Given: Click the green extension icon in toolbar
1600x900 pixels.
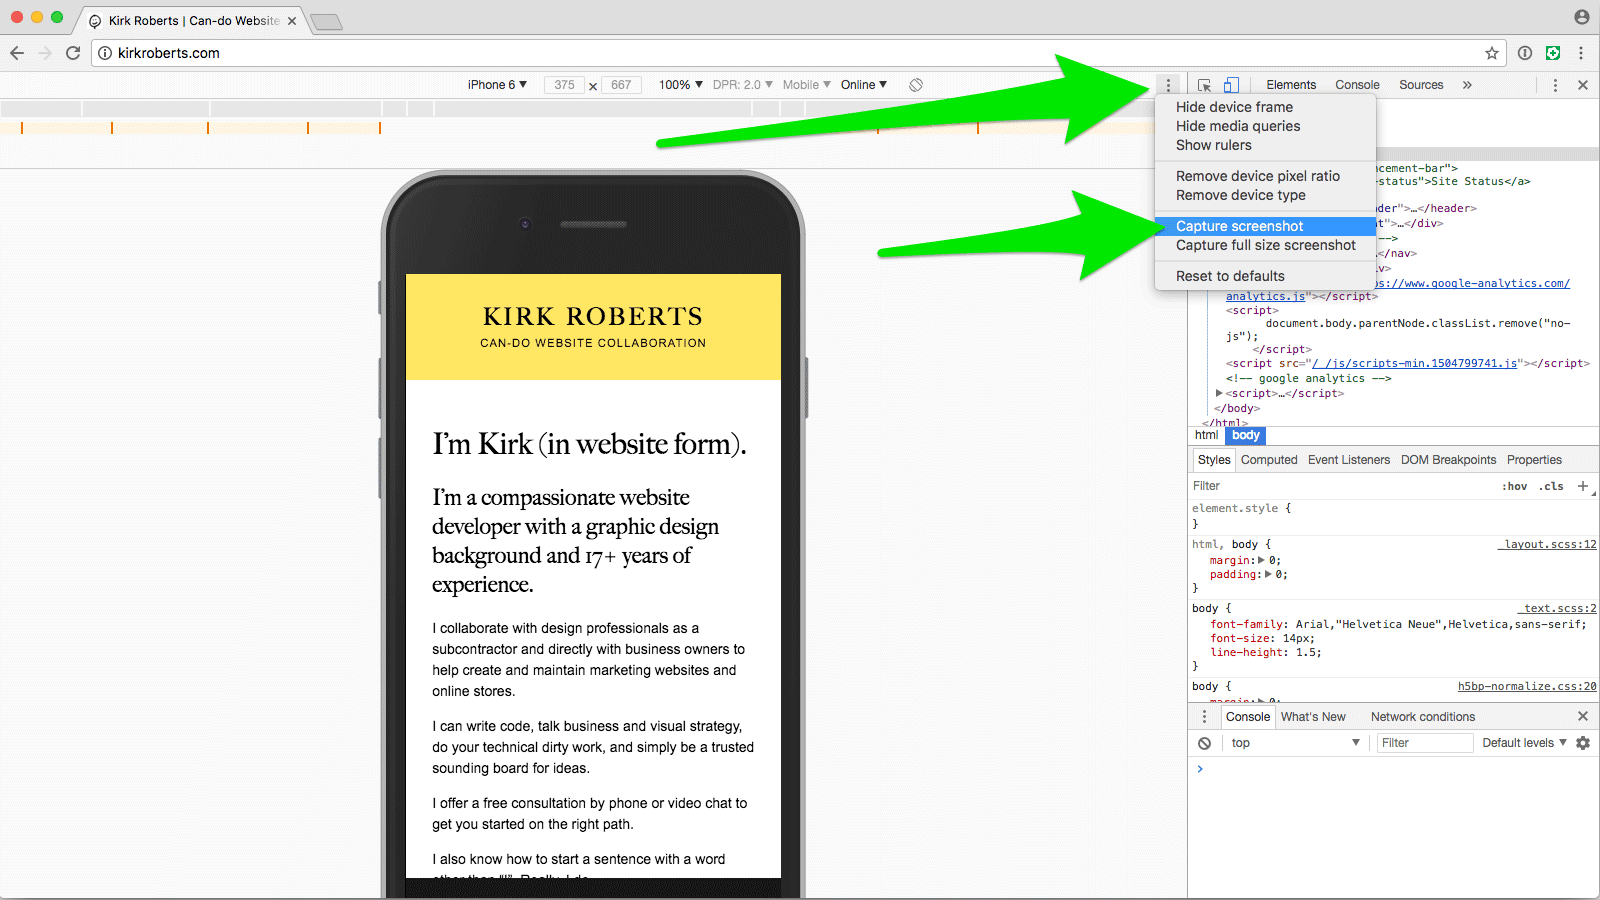Looking at the screenshot, I should [1553, 53].
